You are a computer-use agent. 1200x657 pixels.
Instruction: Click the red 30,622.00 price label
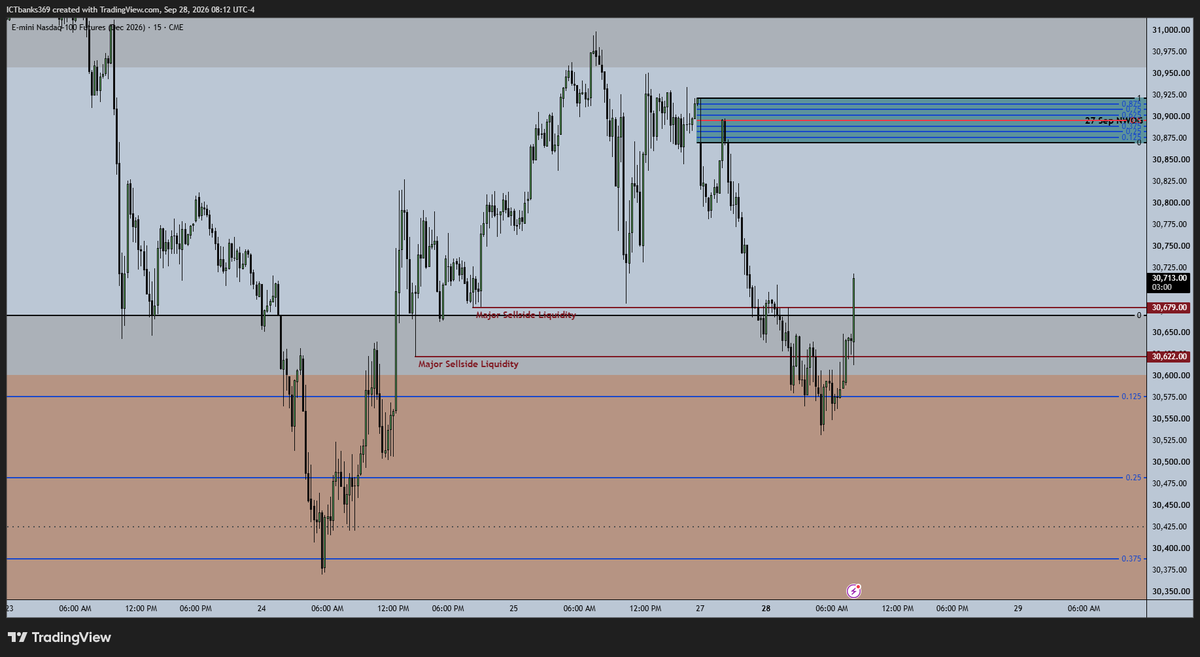click(1170, 356)
